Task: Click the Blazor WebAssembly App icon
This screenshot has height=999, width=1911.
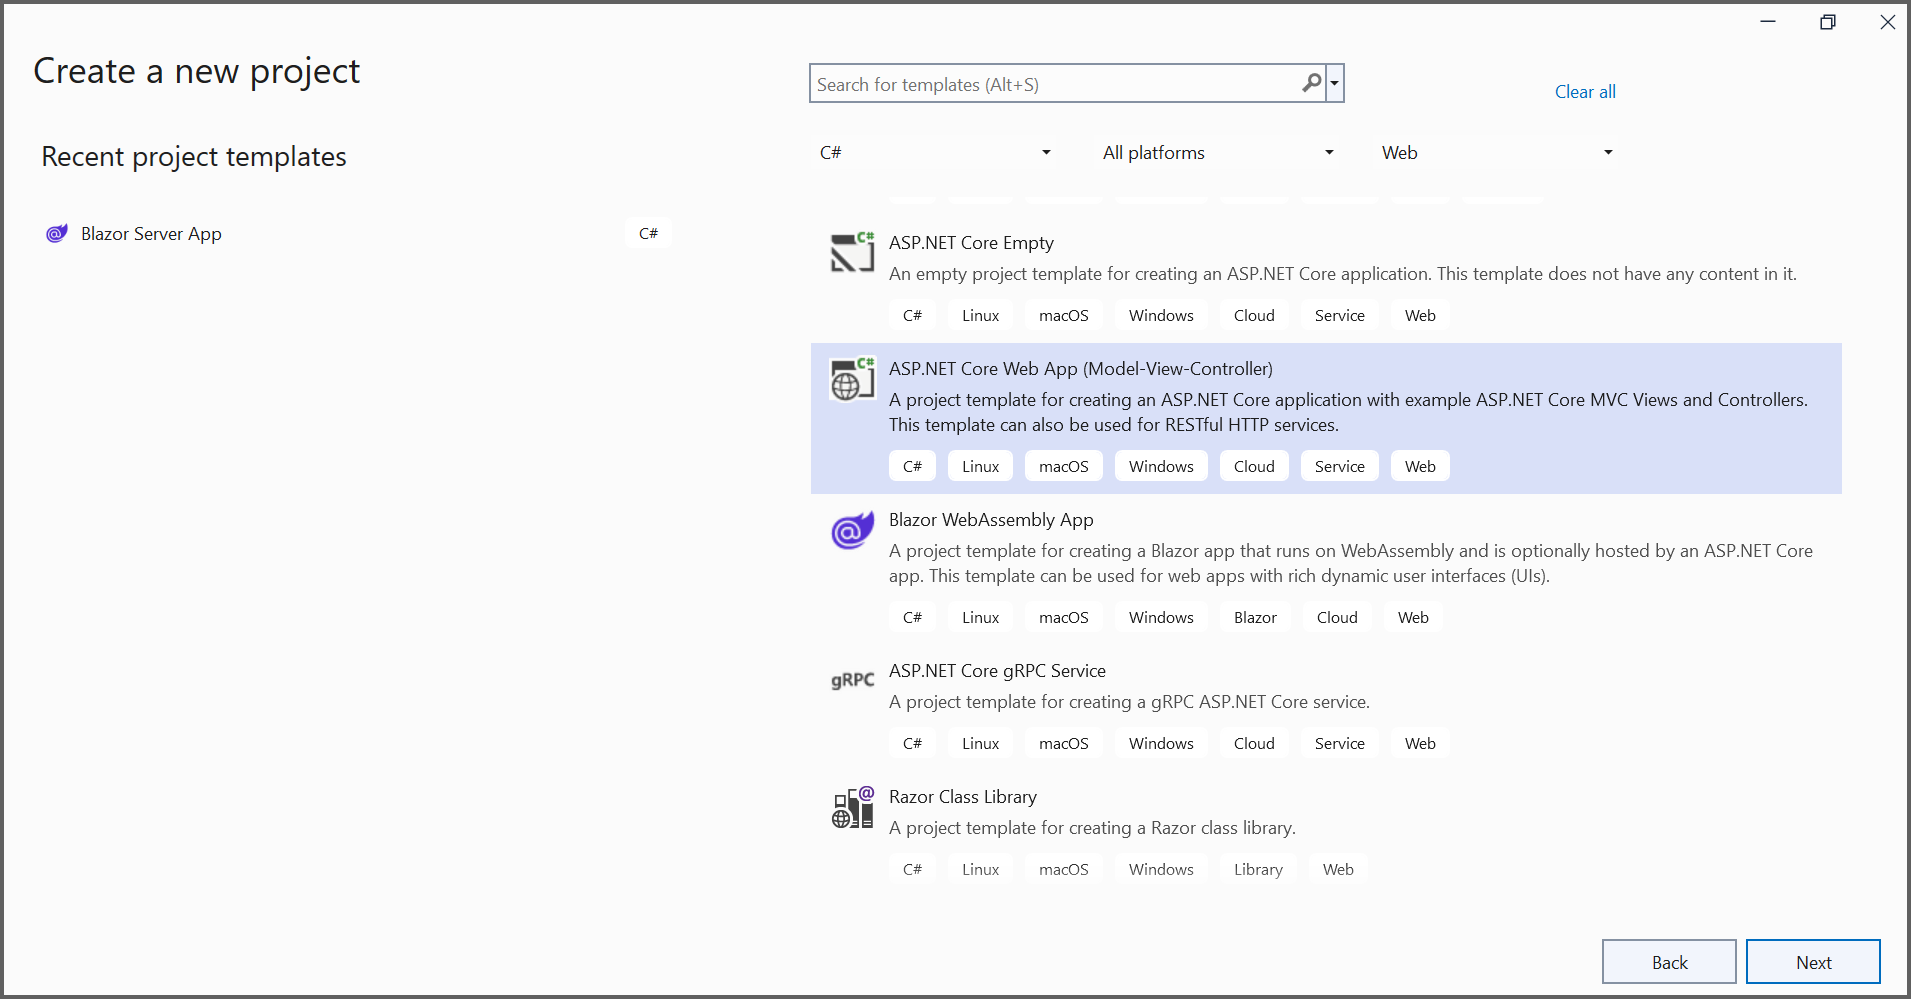Action: click(x=852, y=530)
